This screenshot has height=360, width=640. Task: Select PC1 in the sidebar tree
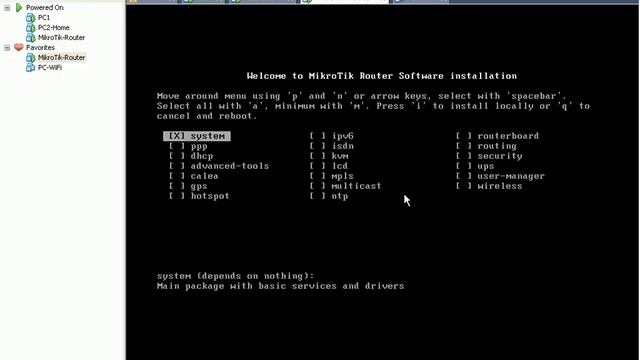(x=44, y=18)
